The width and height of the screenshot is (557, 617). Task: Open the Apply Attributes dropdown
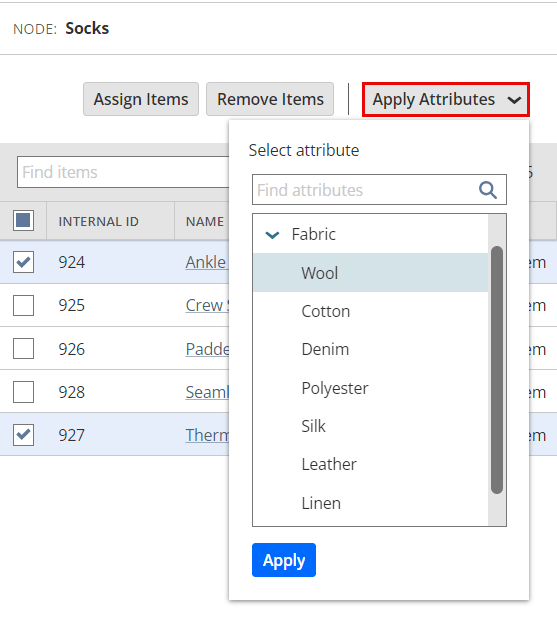pos(446,100)
